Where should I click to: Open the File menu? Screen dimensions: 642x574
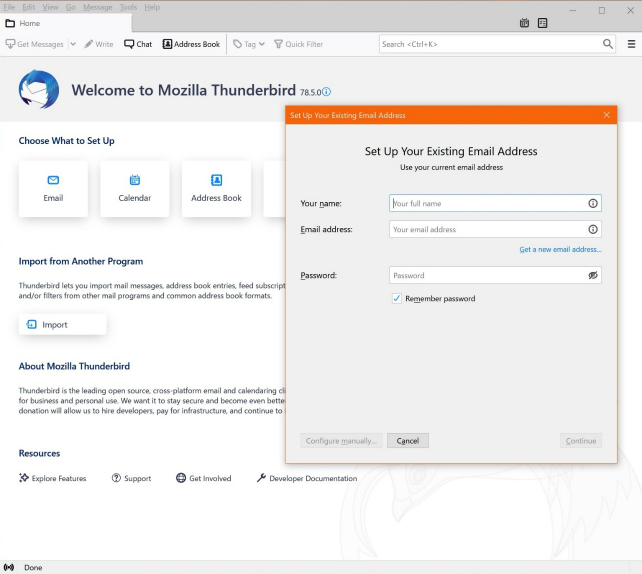pyautogui.click(x=9, y=7)
